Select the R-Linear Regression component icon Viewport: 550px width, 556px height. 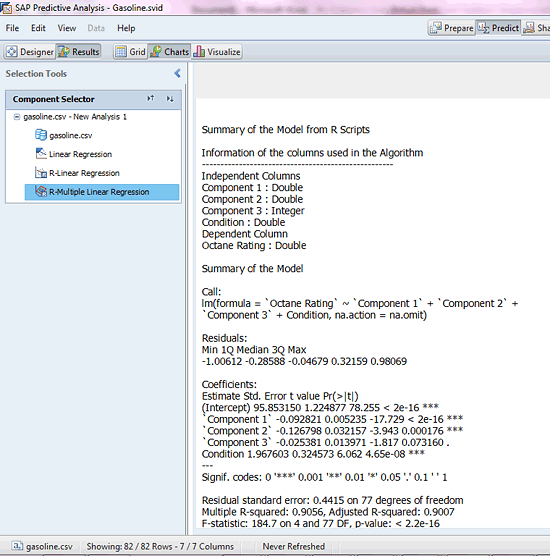point(41,173)
